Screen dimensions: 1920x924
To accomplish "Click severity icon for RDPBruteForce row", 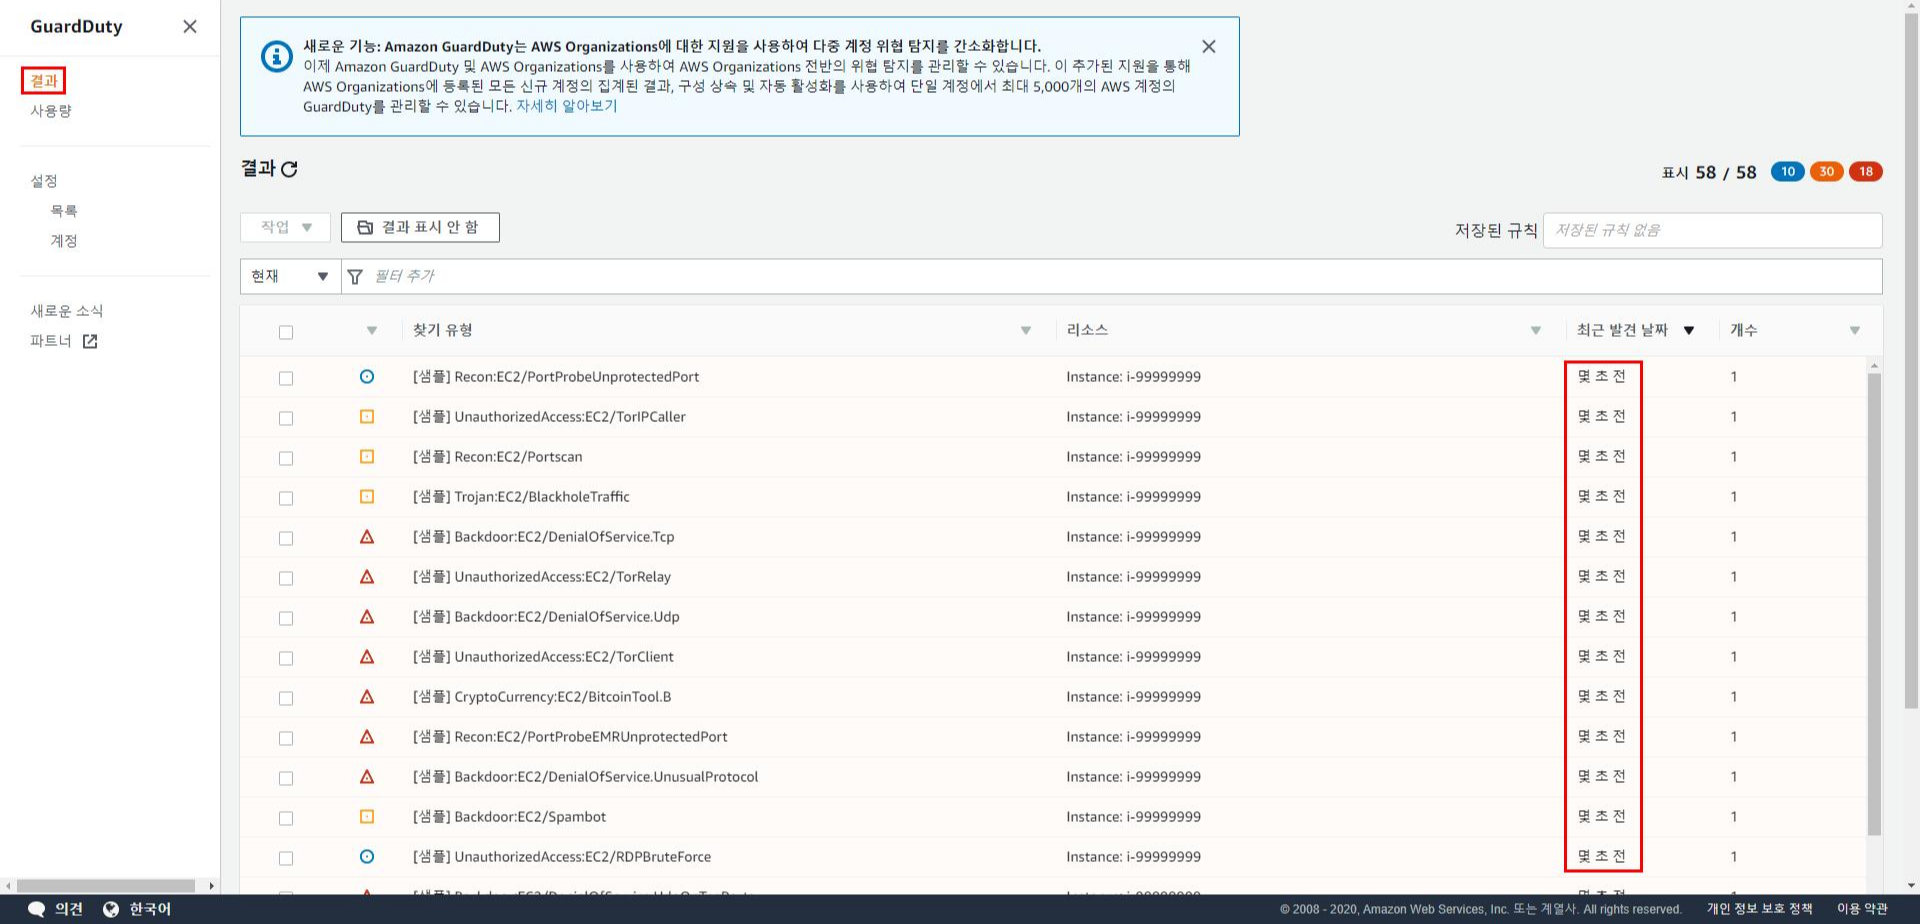I will click(367, 857).
